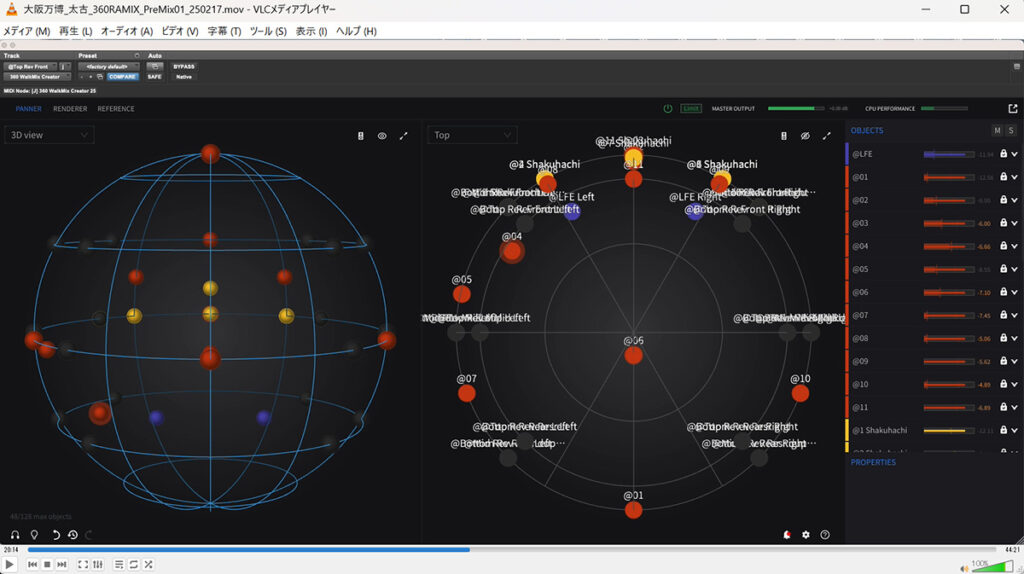Select object @04 in the Top view
The width and height of the screenshot is (1024, 574).
click(512, 252)
